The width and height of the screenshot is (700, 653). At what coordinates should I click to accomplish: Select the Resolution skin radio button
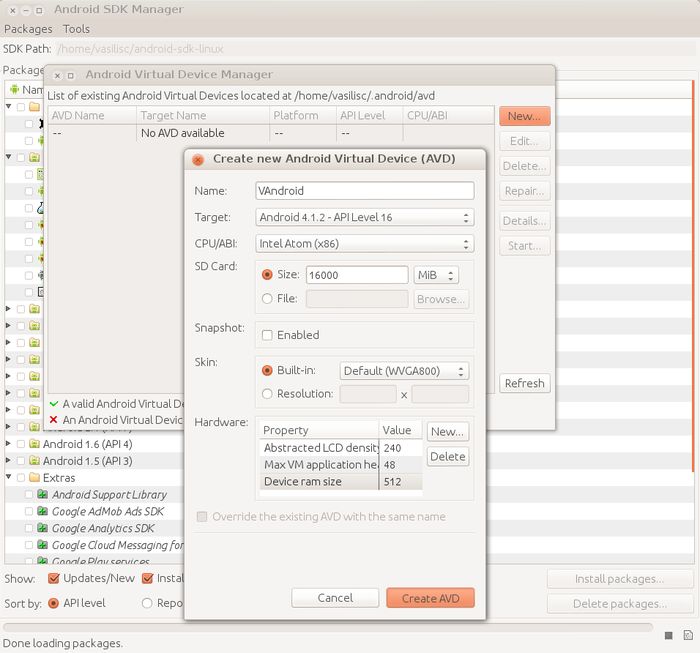pos(267,394)
